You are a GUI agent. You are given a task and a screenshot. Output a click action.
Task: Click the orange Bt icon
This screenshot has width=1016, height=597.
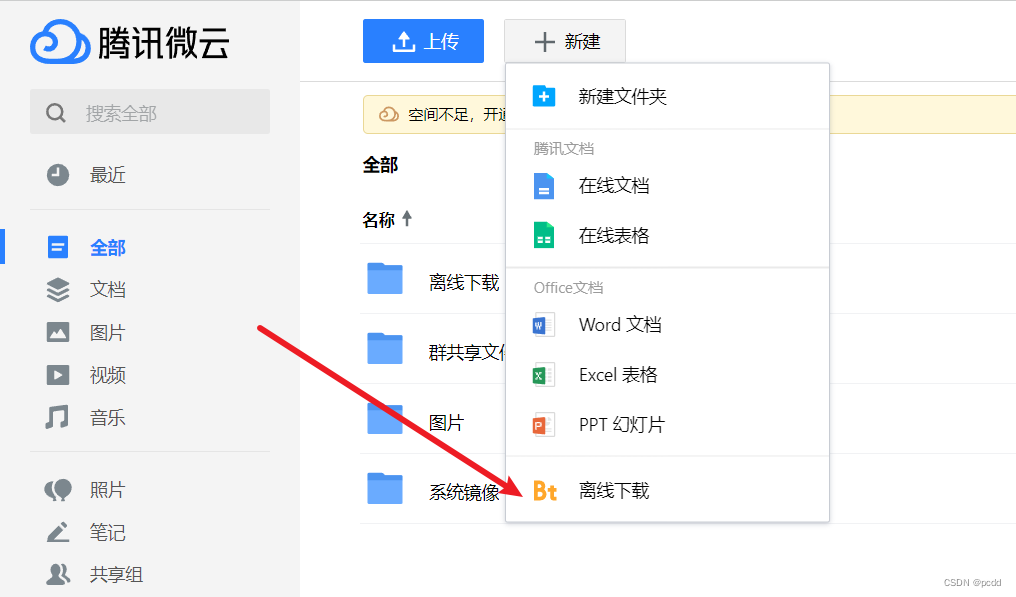[x=544, y=491]
